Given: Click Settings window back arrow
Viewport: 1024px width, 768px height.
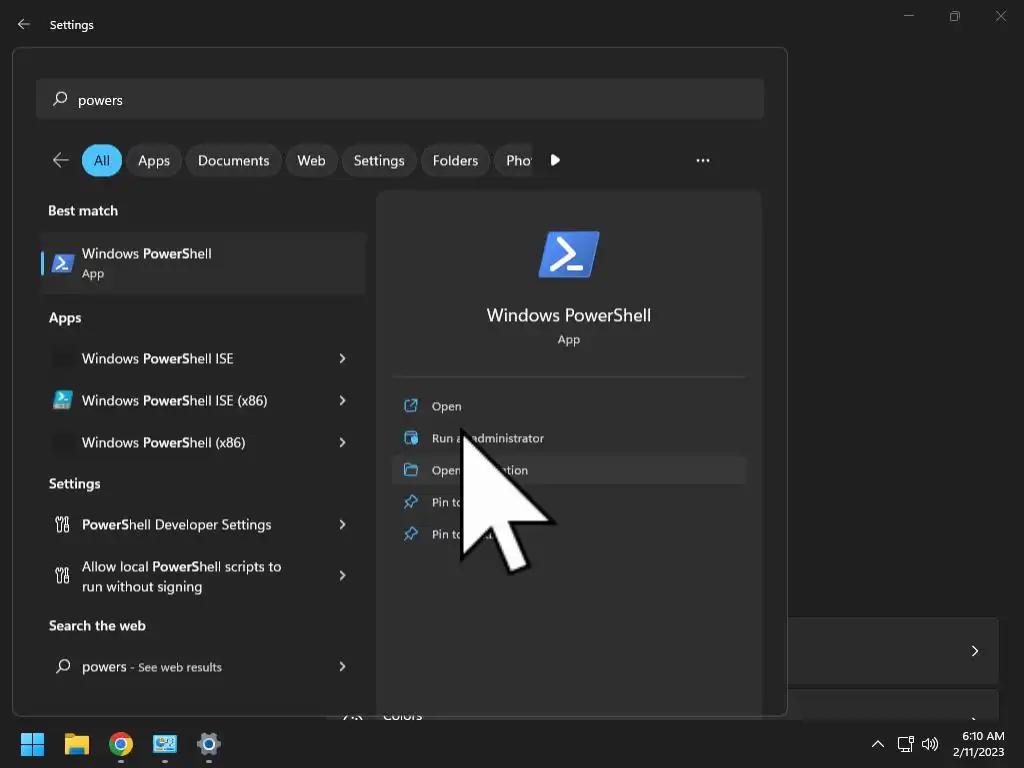Looking at the screenshot, I should tap(24, 24).
